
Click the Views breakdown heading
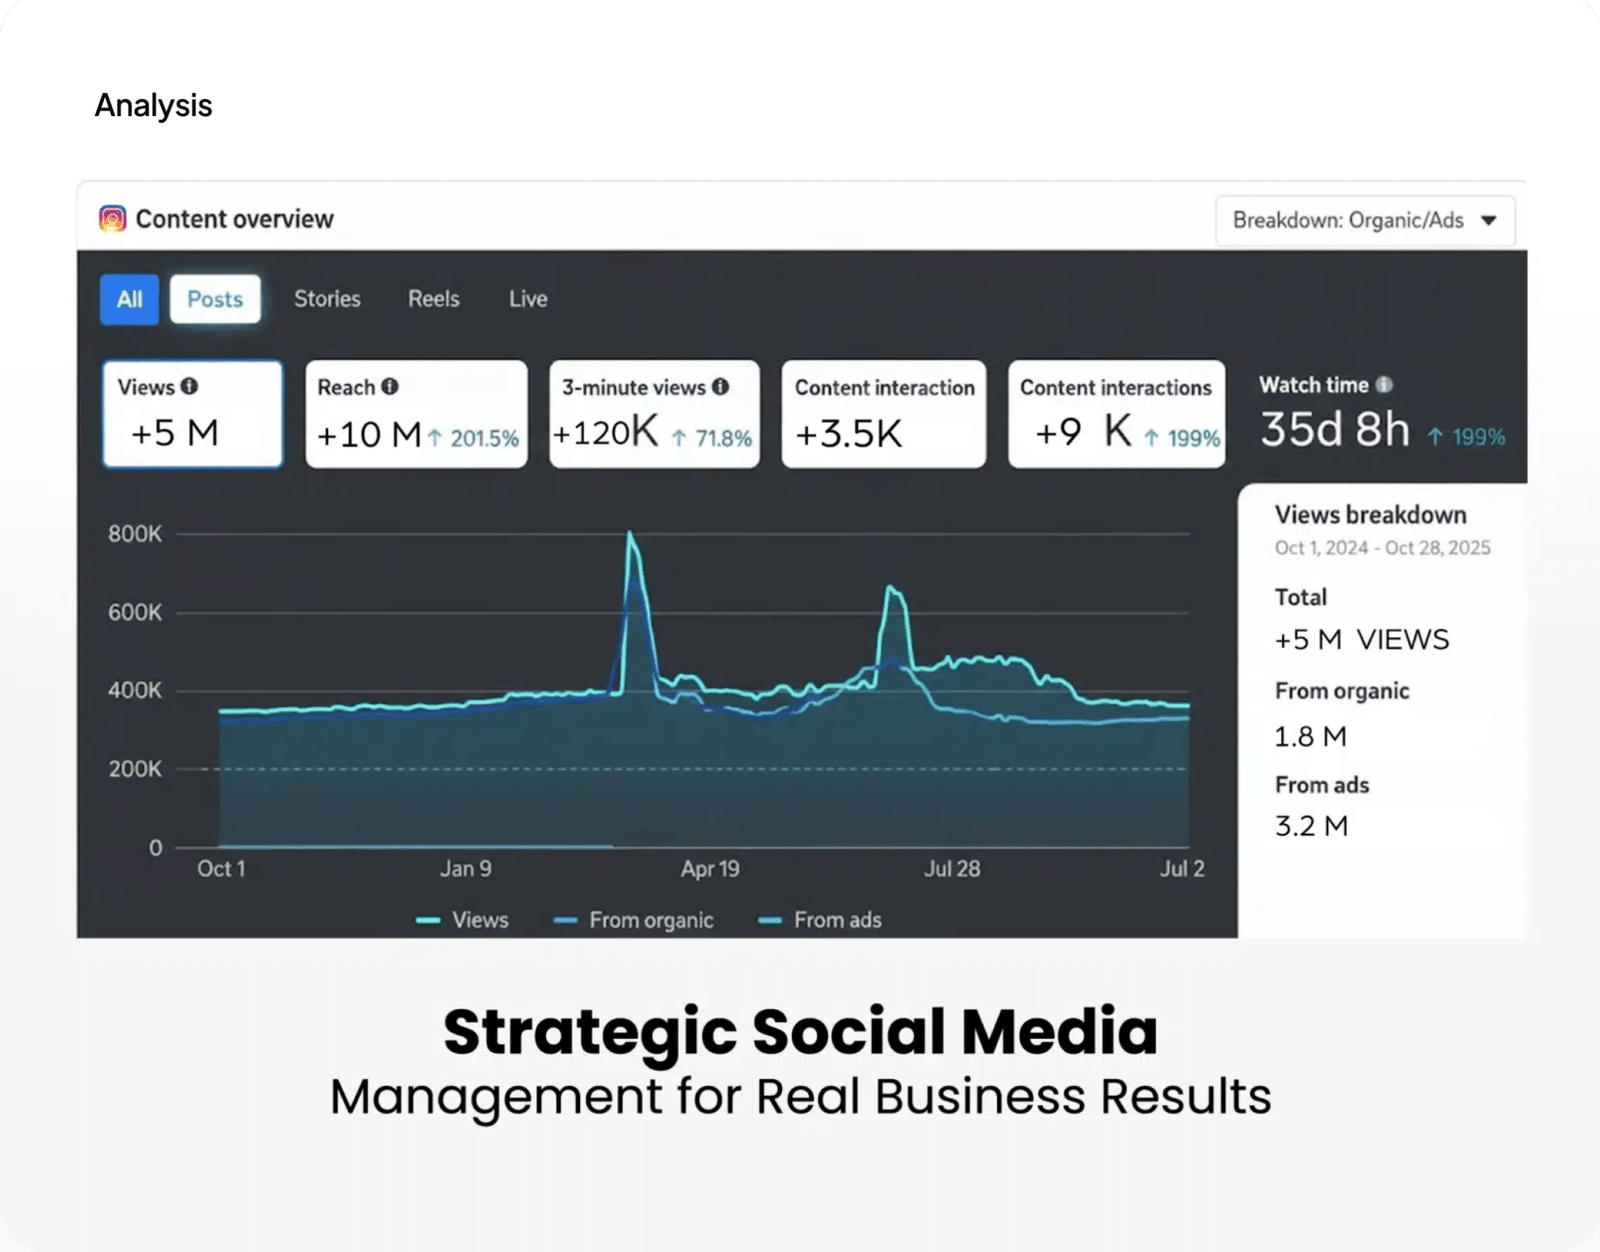point(1370,515)
